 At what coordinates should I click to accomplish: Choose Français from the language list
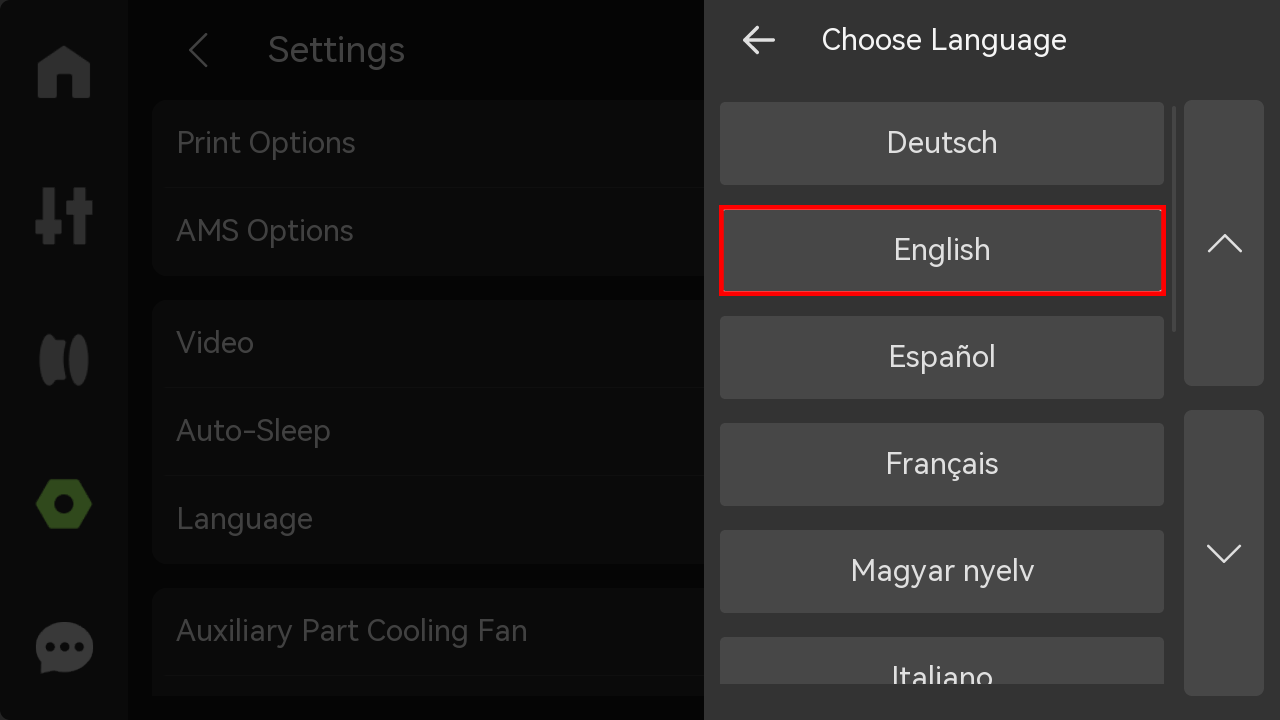pos(942,464)
